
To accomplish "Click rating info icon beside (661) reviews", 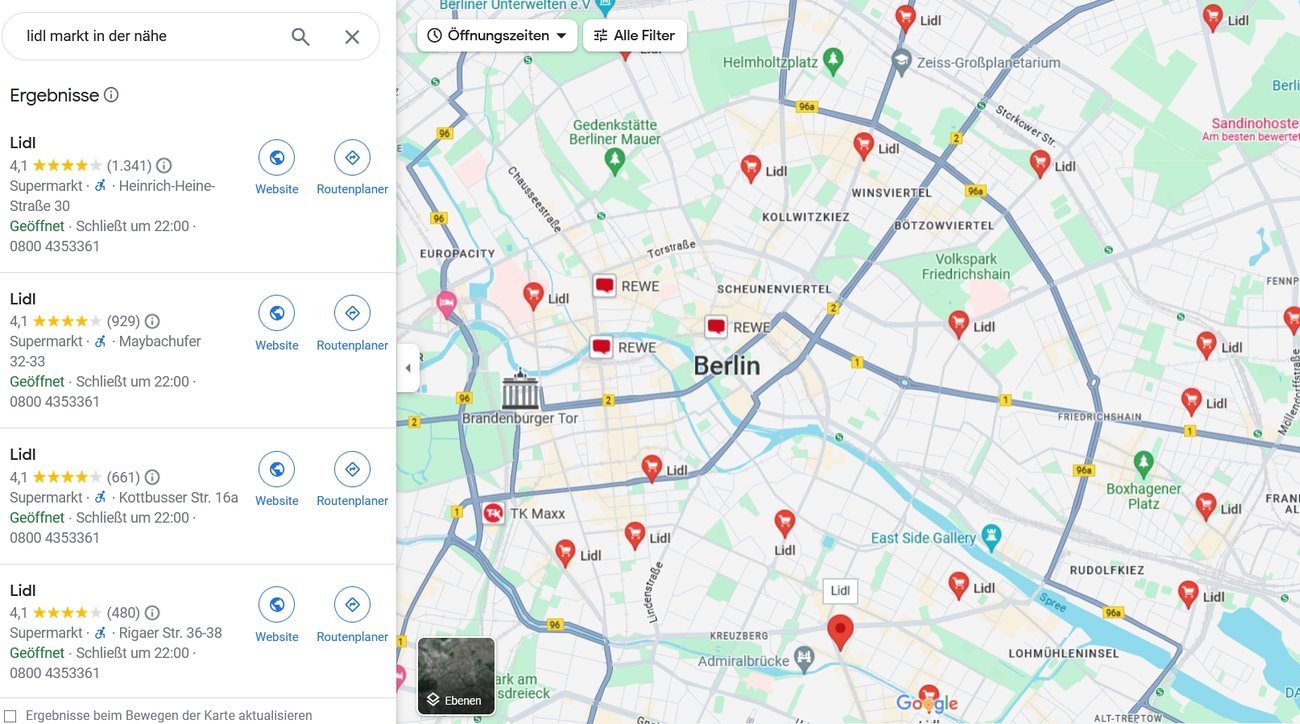I will (x=152, y=478).
